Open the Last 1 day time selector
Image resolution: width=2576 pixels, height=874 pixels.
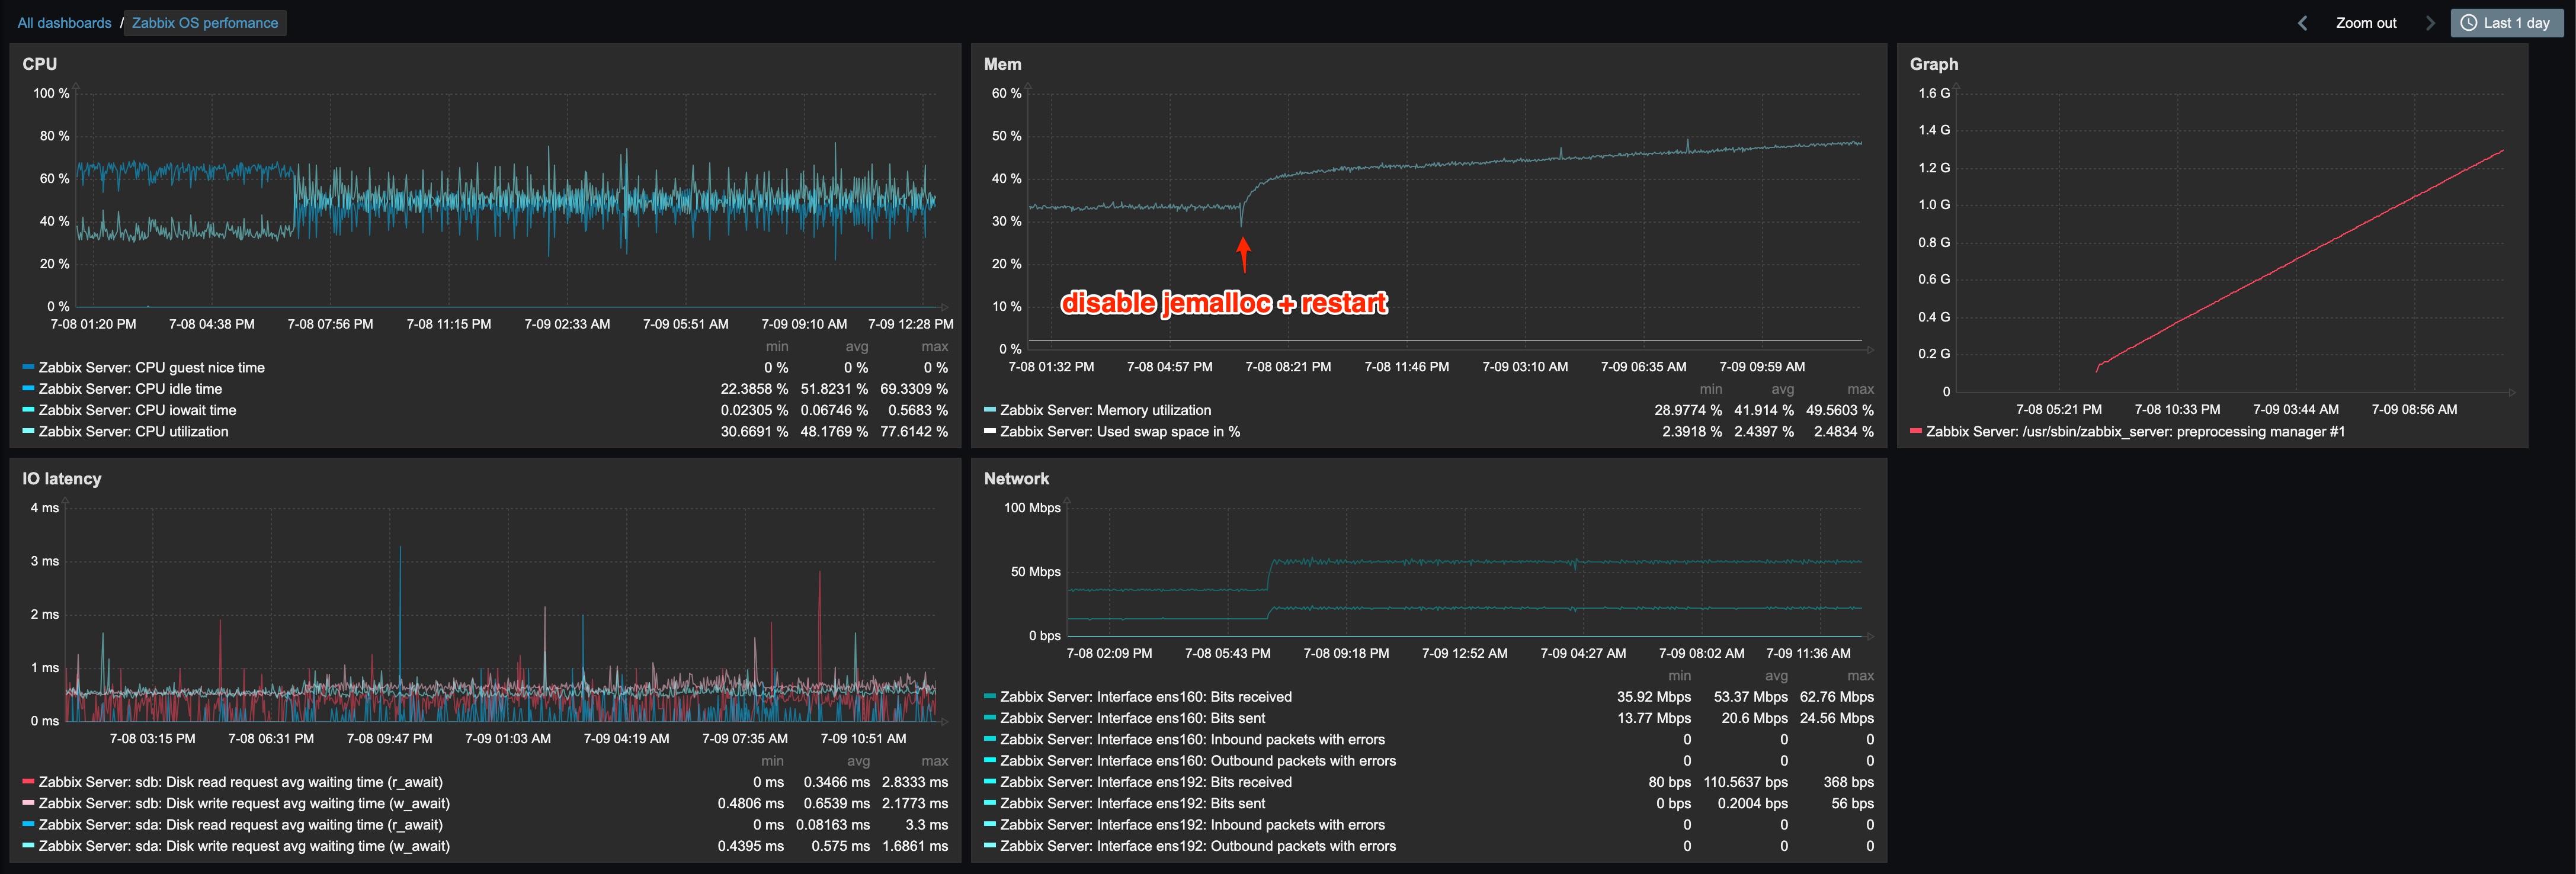pyautogui.click(x=2506, y=23)
